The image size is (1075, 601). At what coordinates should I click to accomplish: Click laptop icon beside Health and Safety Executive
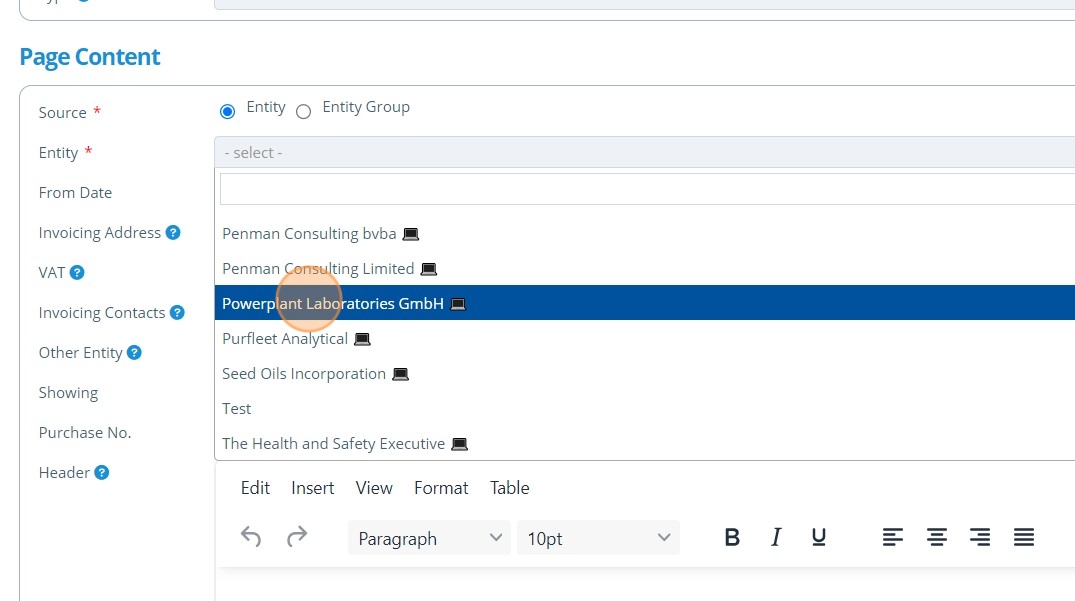(x=459, y=444)
